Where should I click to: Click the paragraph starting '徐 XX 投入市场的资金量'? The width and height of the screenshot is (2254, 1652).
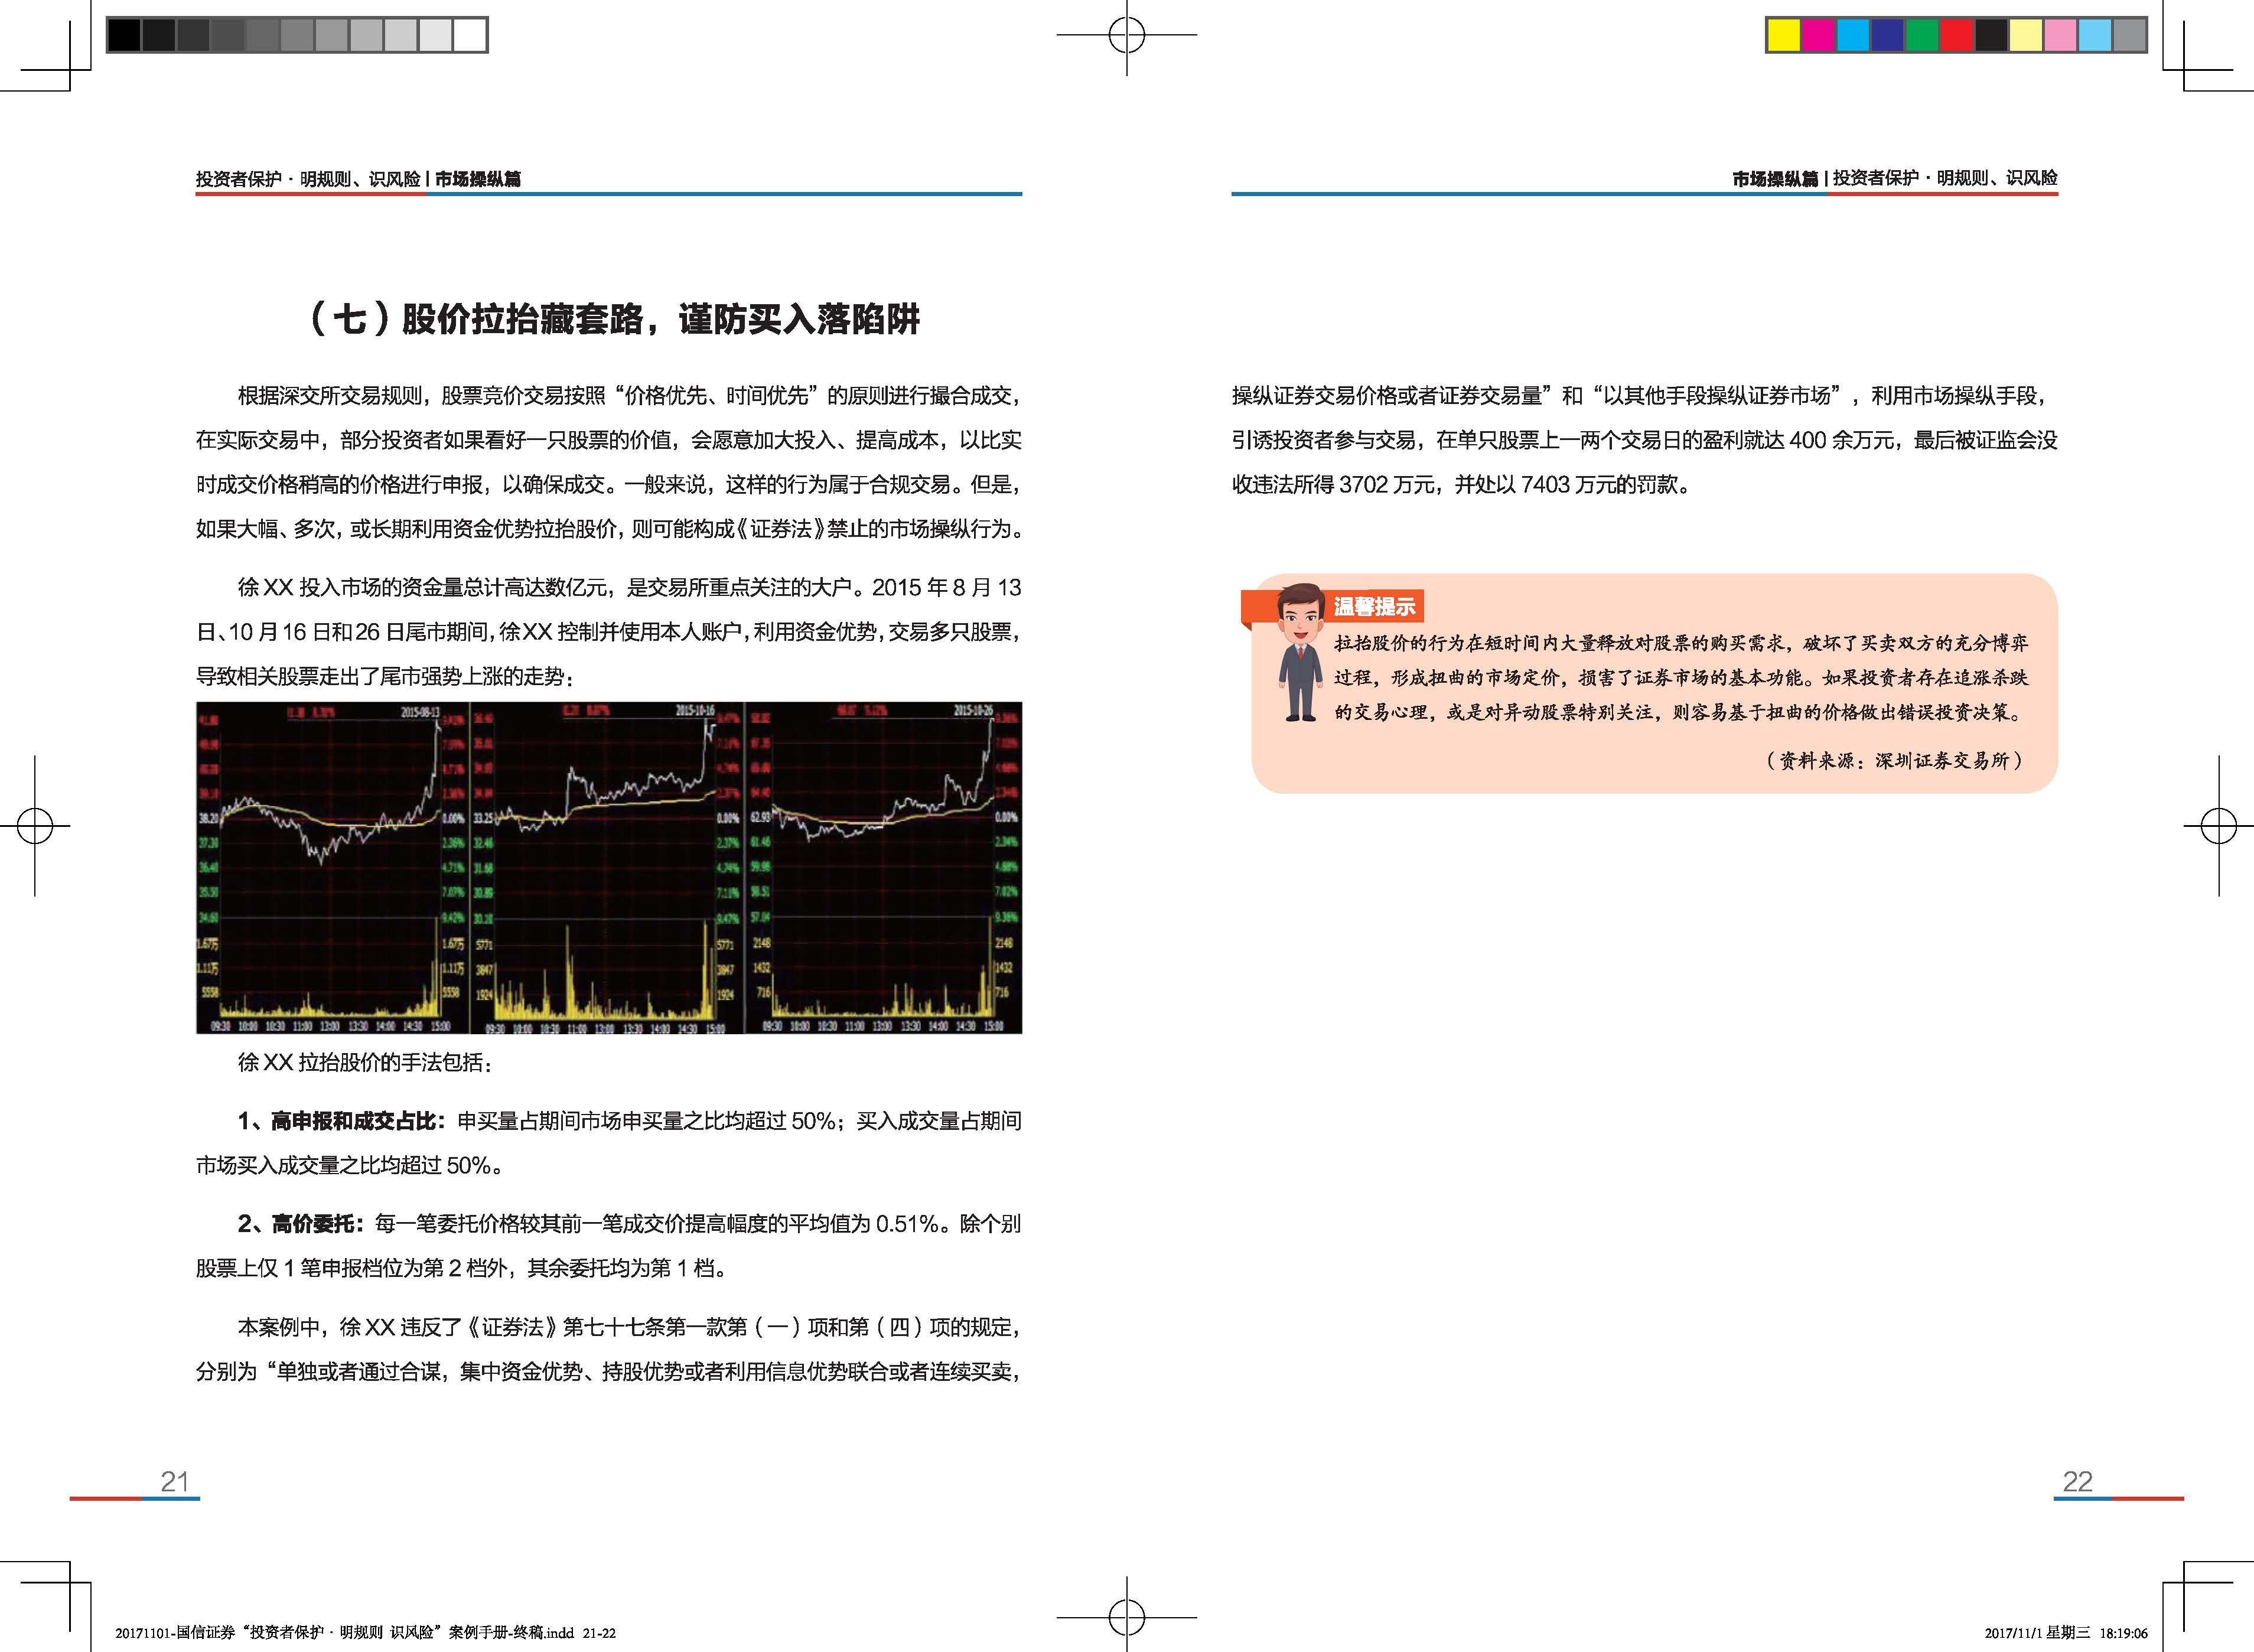point(609,632)
